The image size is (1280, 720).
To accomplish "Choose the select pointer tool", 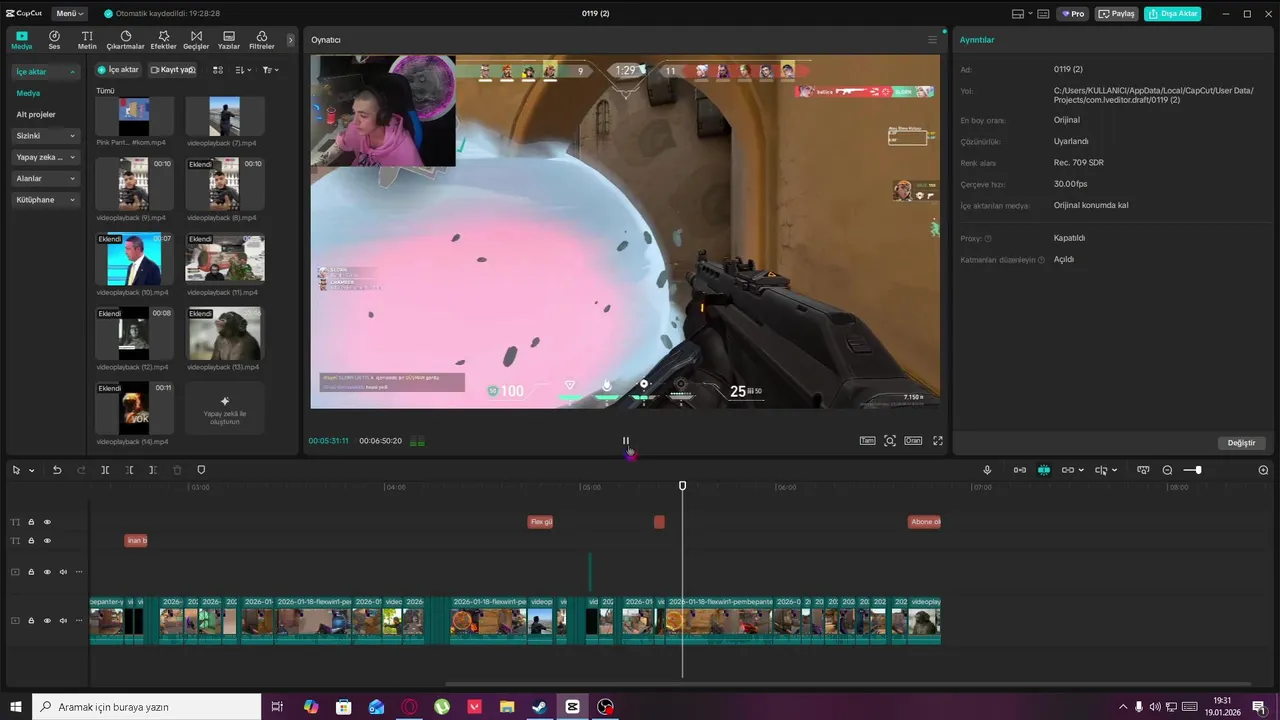I will (17, 470).
